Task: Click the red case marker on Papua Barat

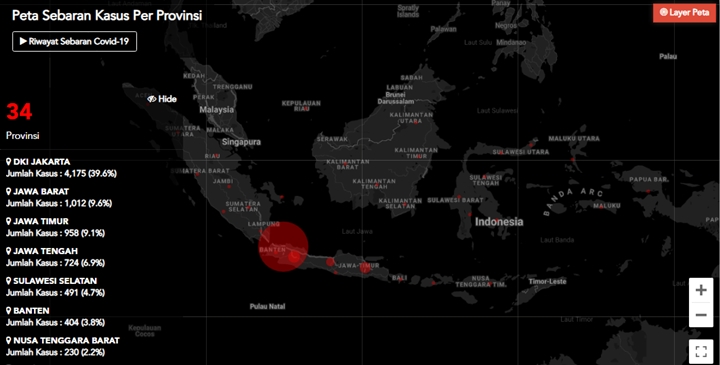Action: (x=648, y=191)
